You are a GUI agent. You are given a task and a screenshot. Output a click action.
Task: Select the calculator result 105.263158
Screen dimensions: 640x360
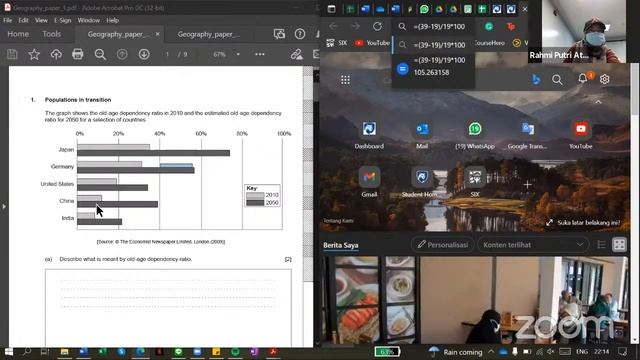pyautogui.click(x=434, y=67)
